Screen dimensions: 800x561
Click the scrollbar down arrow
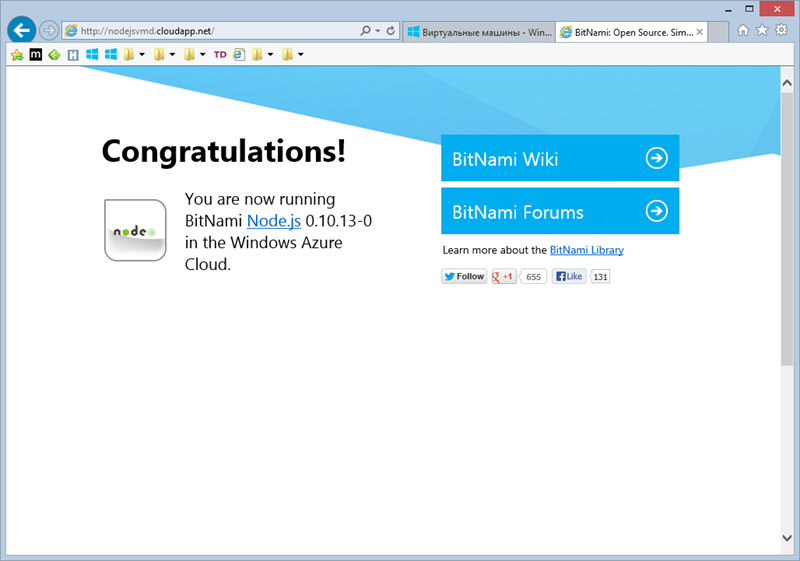[x=787, y=538]
